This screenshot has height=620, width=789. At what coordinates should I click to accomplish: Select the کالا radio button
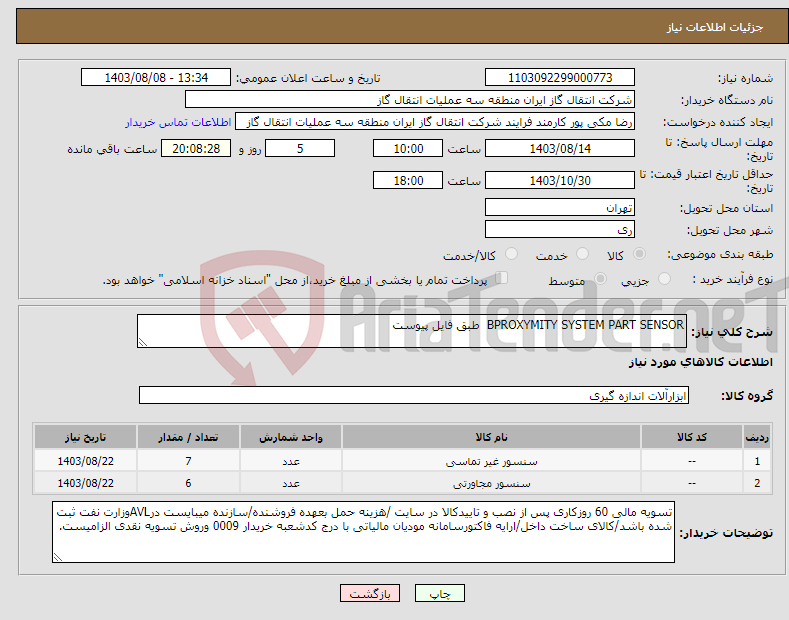pyautogui.click(x=639, y=254)
